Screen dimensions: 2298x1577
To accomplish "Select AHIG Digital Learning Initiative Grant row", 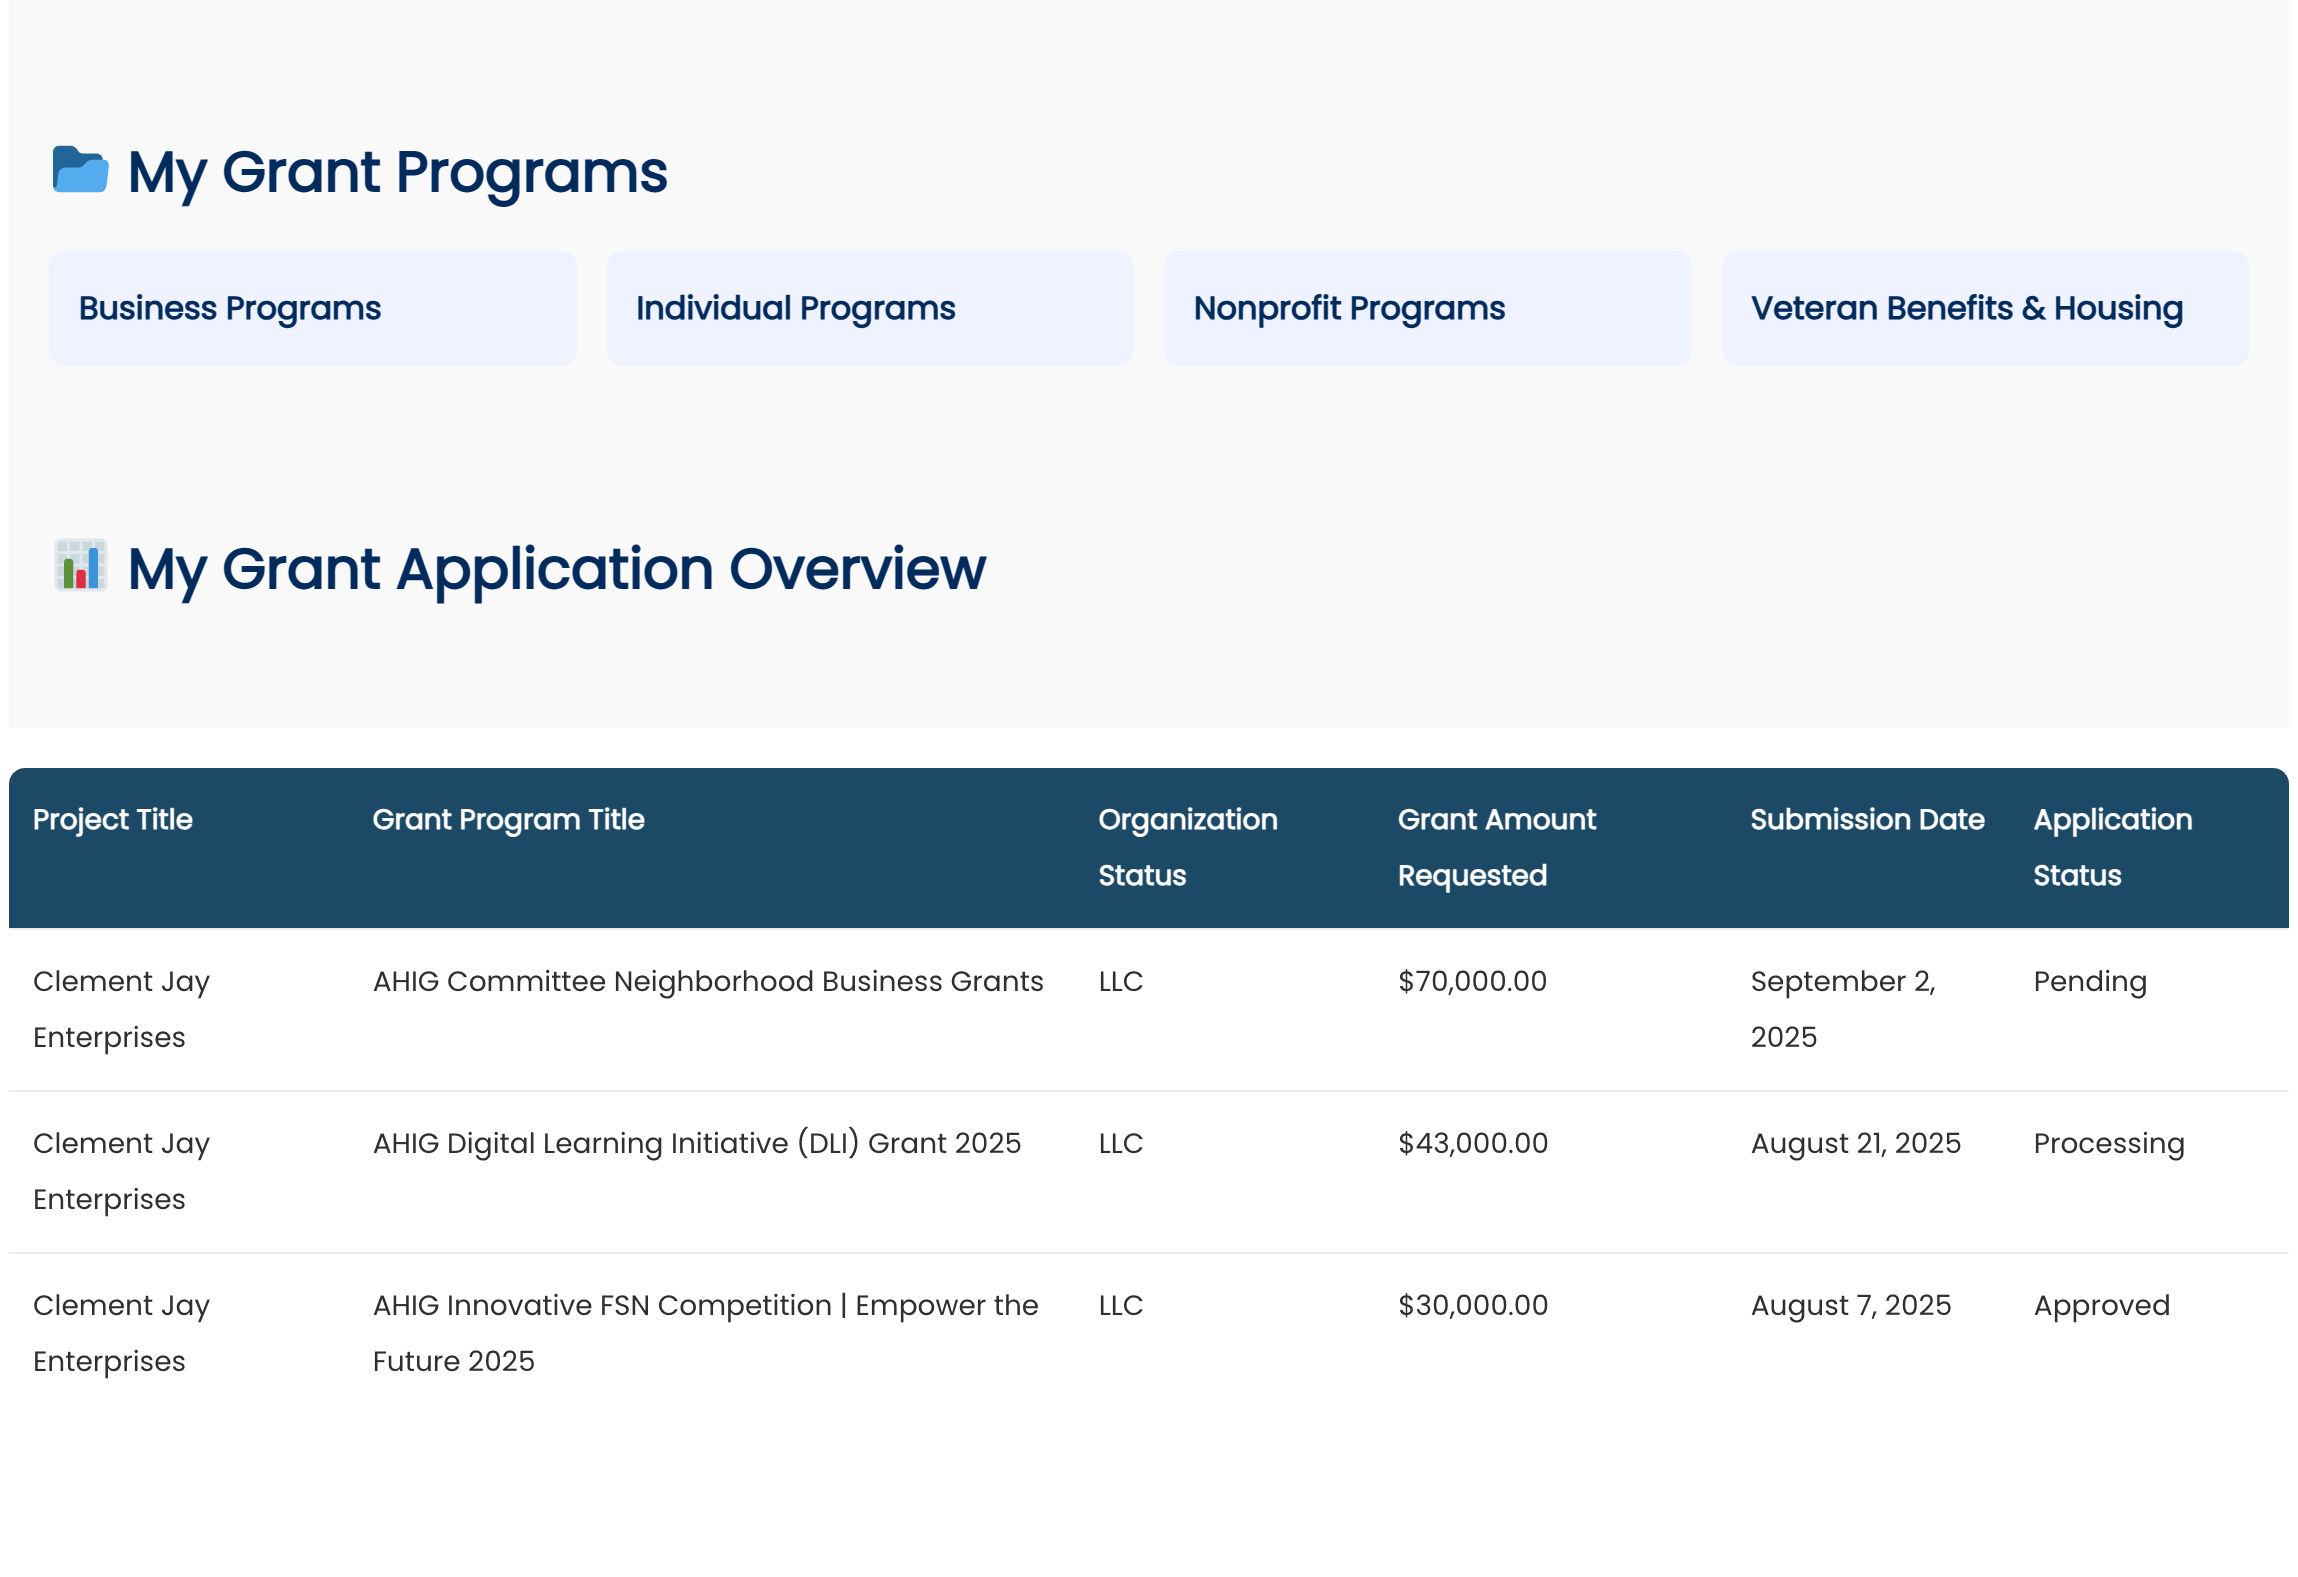I will click(696, 1144).
